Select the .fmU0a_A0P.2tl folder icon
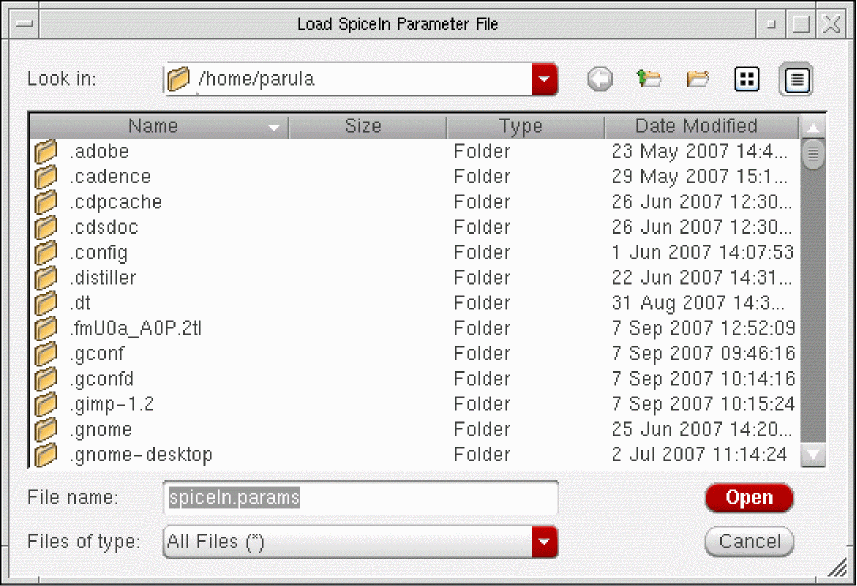The image size is (857, 586). [x=46, y=329]
